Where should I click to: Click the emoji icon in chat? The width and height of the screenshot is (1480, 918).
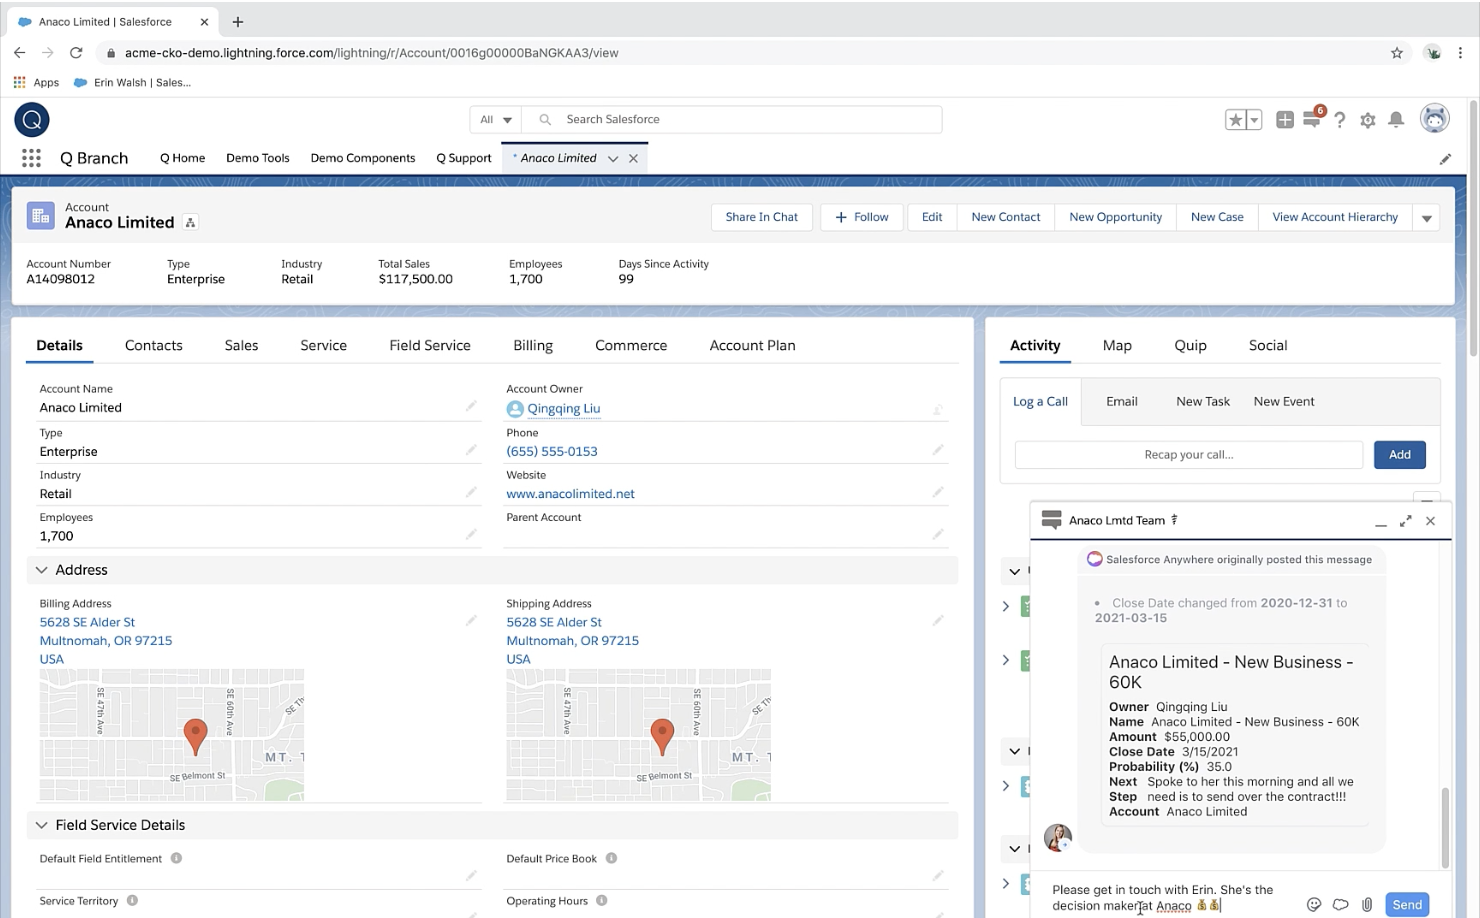pos(1314,904)
